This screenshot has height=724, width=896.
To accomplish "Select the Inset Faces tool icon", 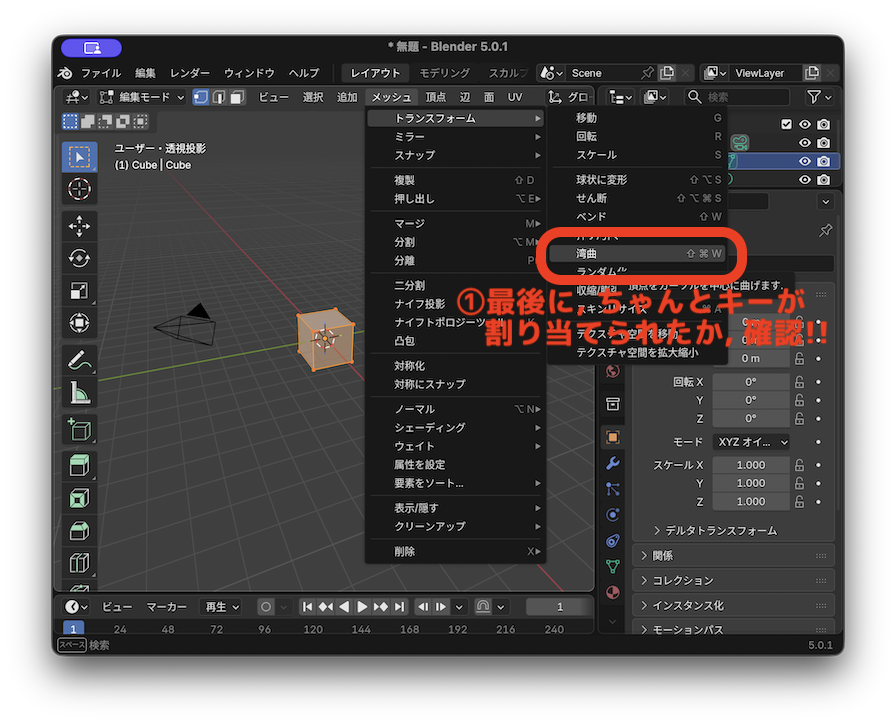I will [x=79, y=498].
